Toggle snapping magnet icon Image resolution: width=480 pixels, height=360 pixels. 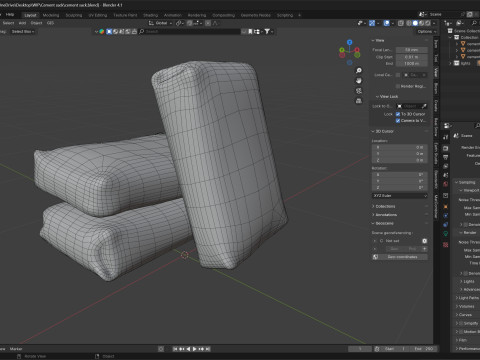pos(190,23)
